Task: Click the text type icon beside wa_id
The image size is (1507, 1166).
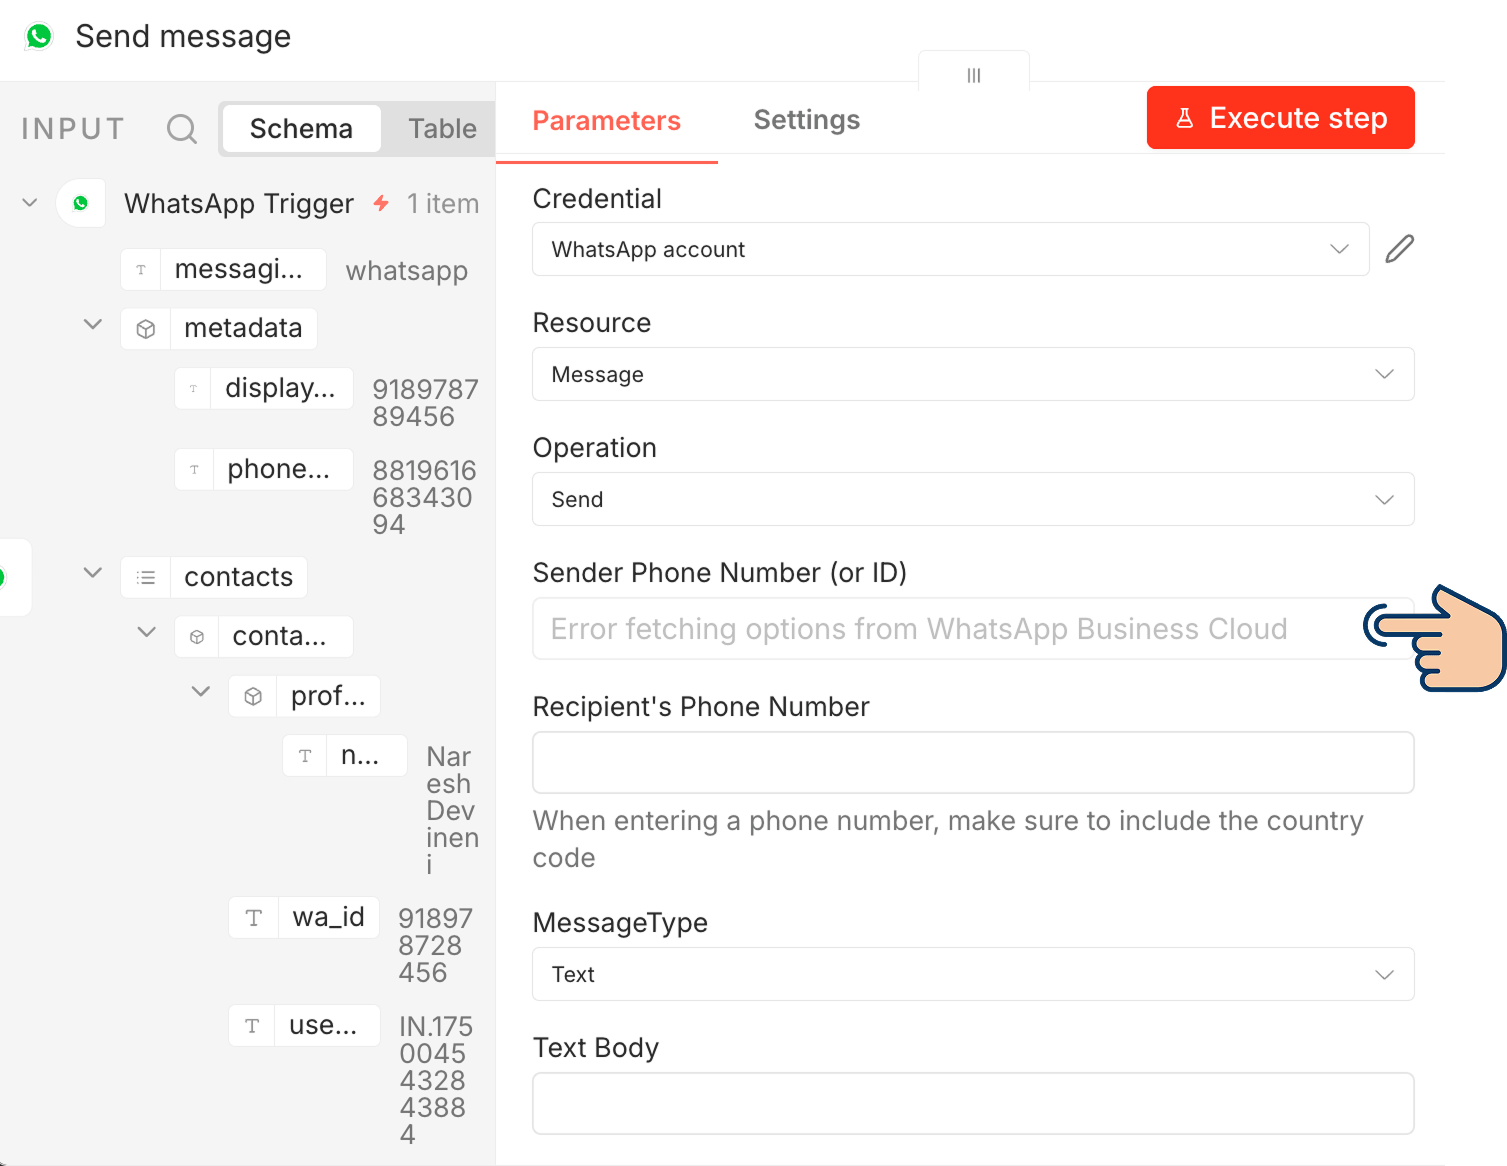Action: 254,918
